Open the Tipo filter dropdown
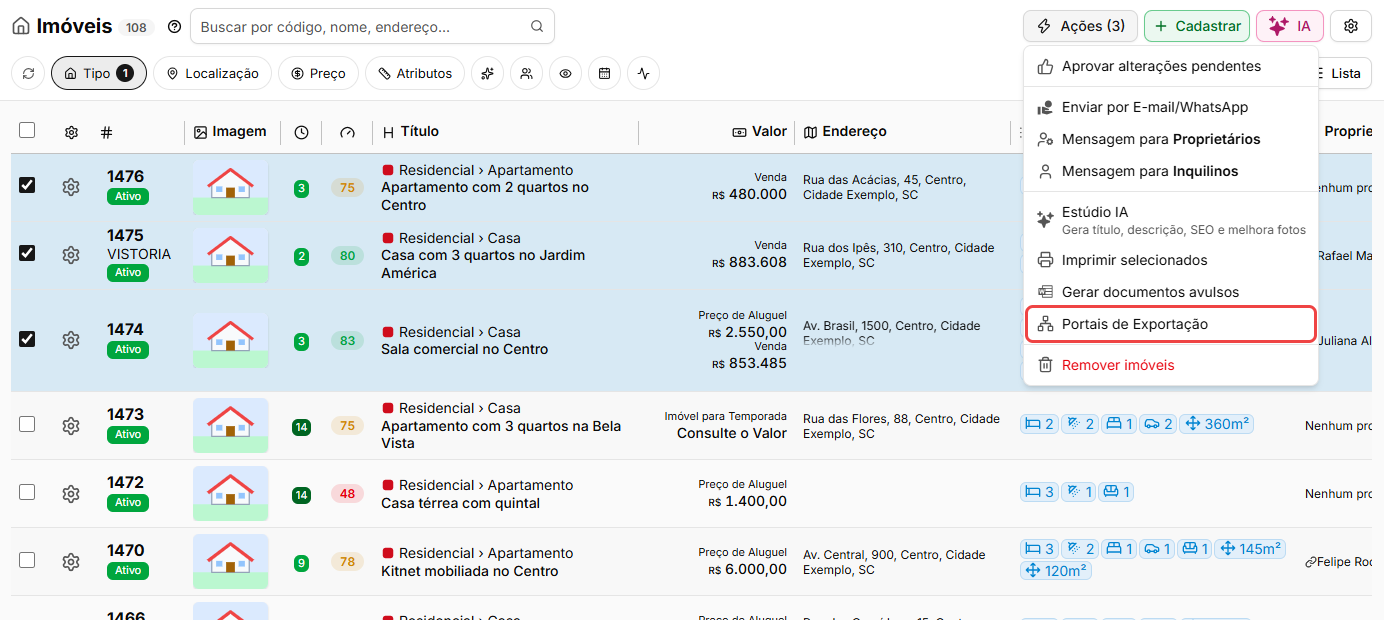The image size is (1384, 620). 99,73
